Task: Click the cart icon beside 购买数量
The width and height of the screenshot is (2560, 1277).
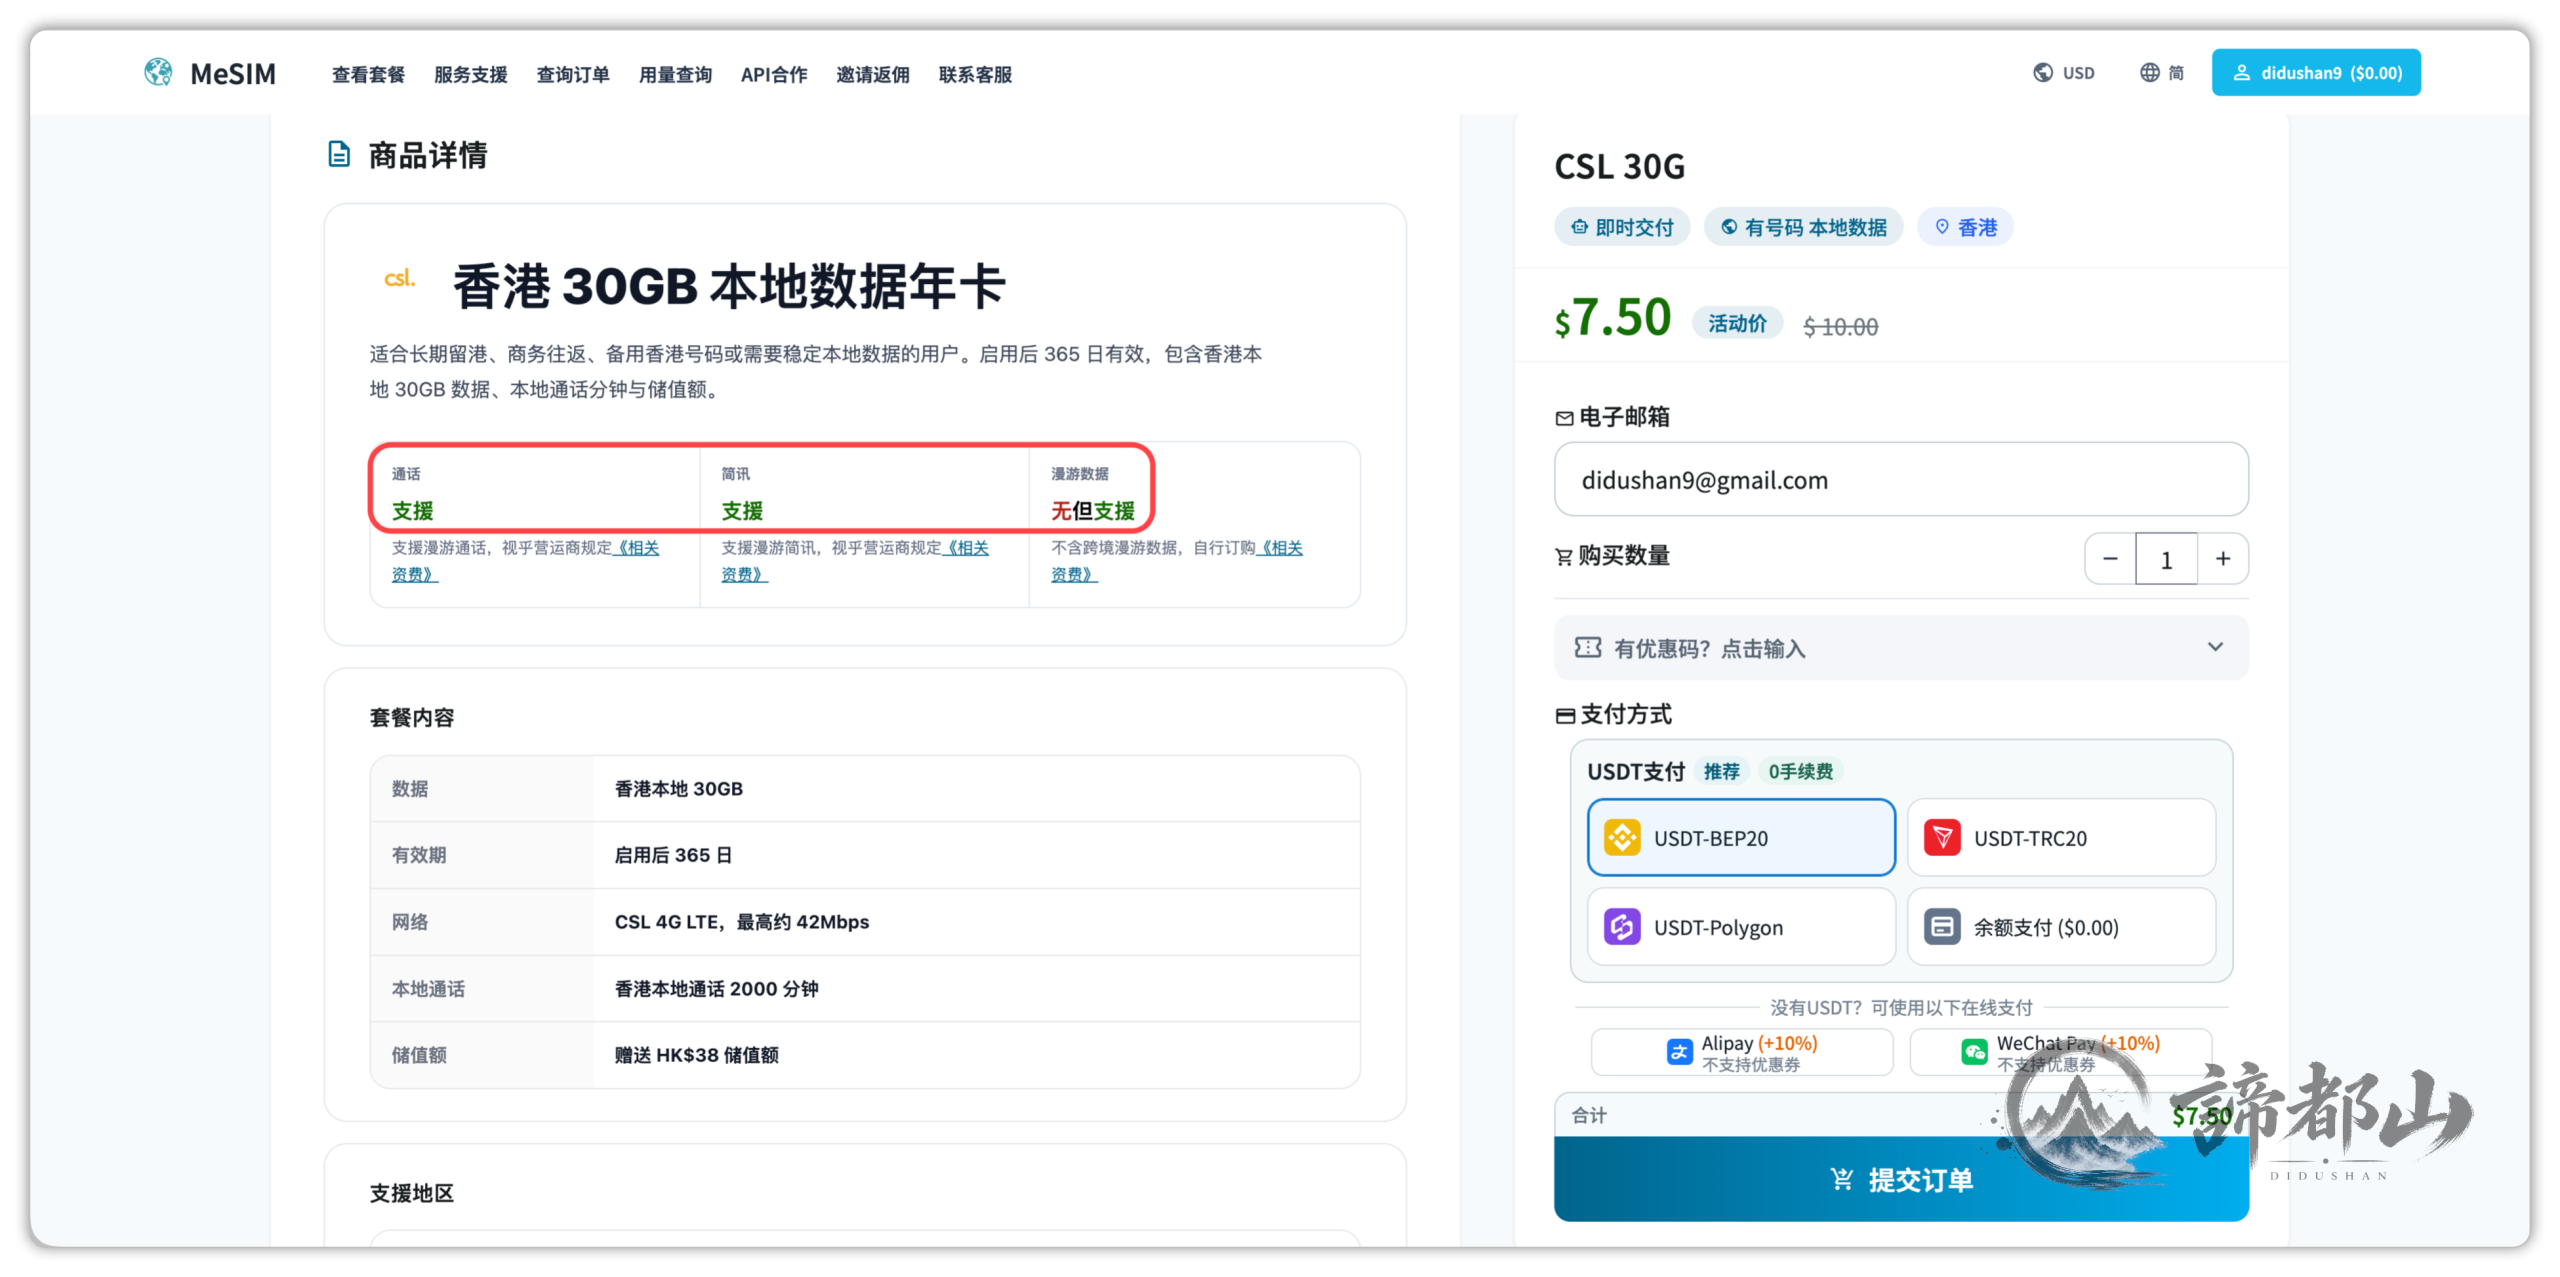Action: tap(1564, 556)
